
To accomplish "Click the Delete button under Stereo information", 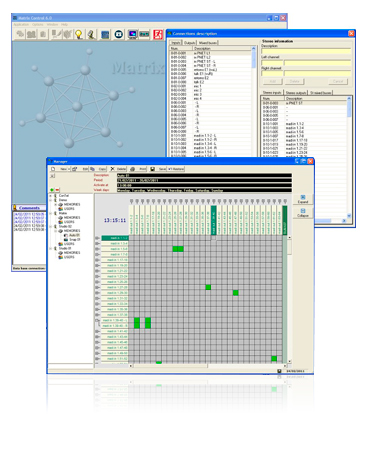I will 294,81.
